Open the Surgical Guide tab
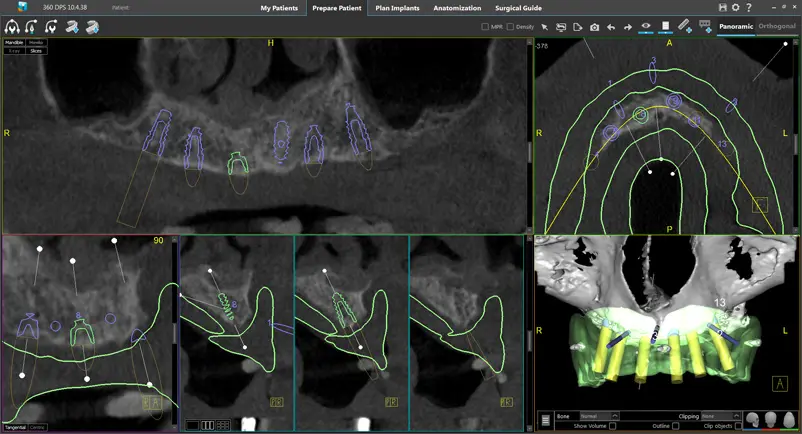 point(518,8)
